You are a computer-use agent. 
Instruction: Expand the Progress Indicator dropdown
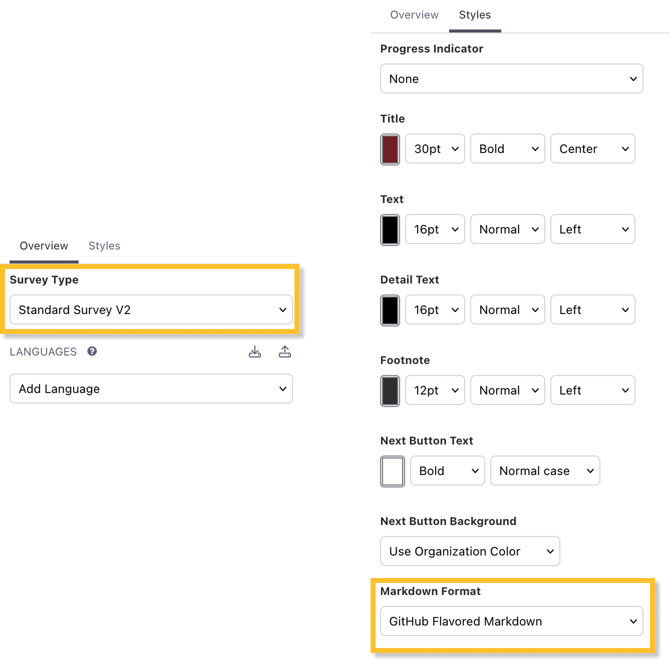click(x=512, y=79)
